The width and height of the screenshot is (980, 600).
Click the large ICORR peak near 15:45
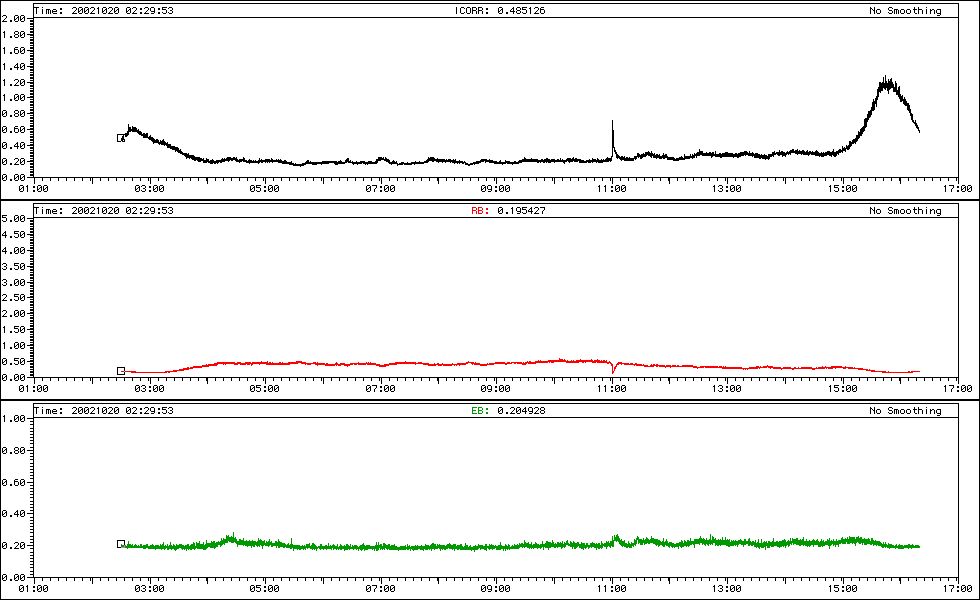(886, 84)
